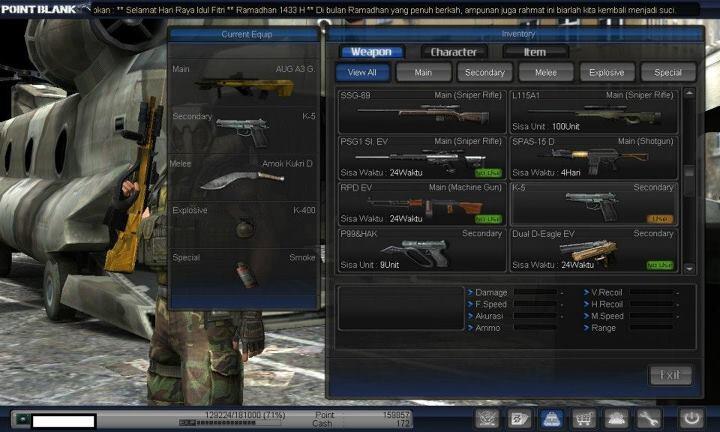Image resolution: width=720 pixels, height=432 pixels.
Task: Click the SPAS-15 D shotgun image
Action: pyautogui.click(x=594, y=160)
